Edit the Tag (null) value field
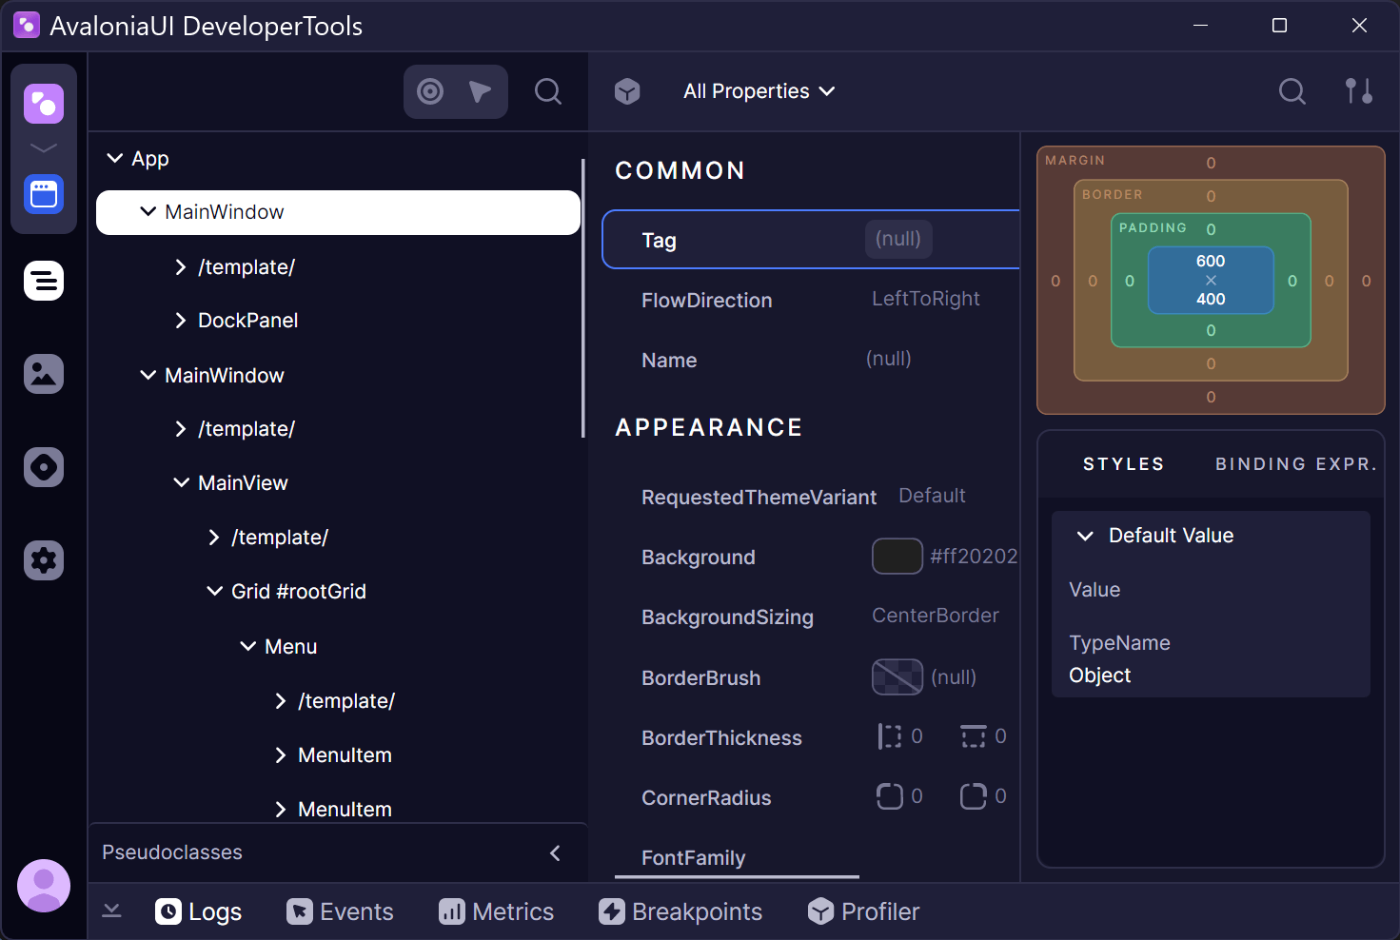Viewport: 1400px width, 940px height. [898, 239]
